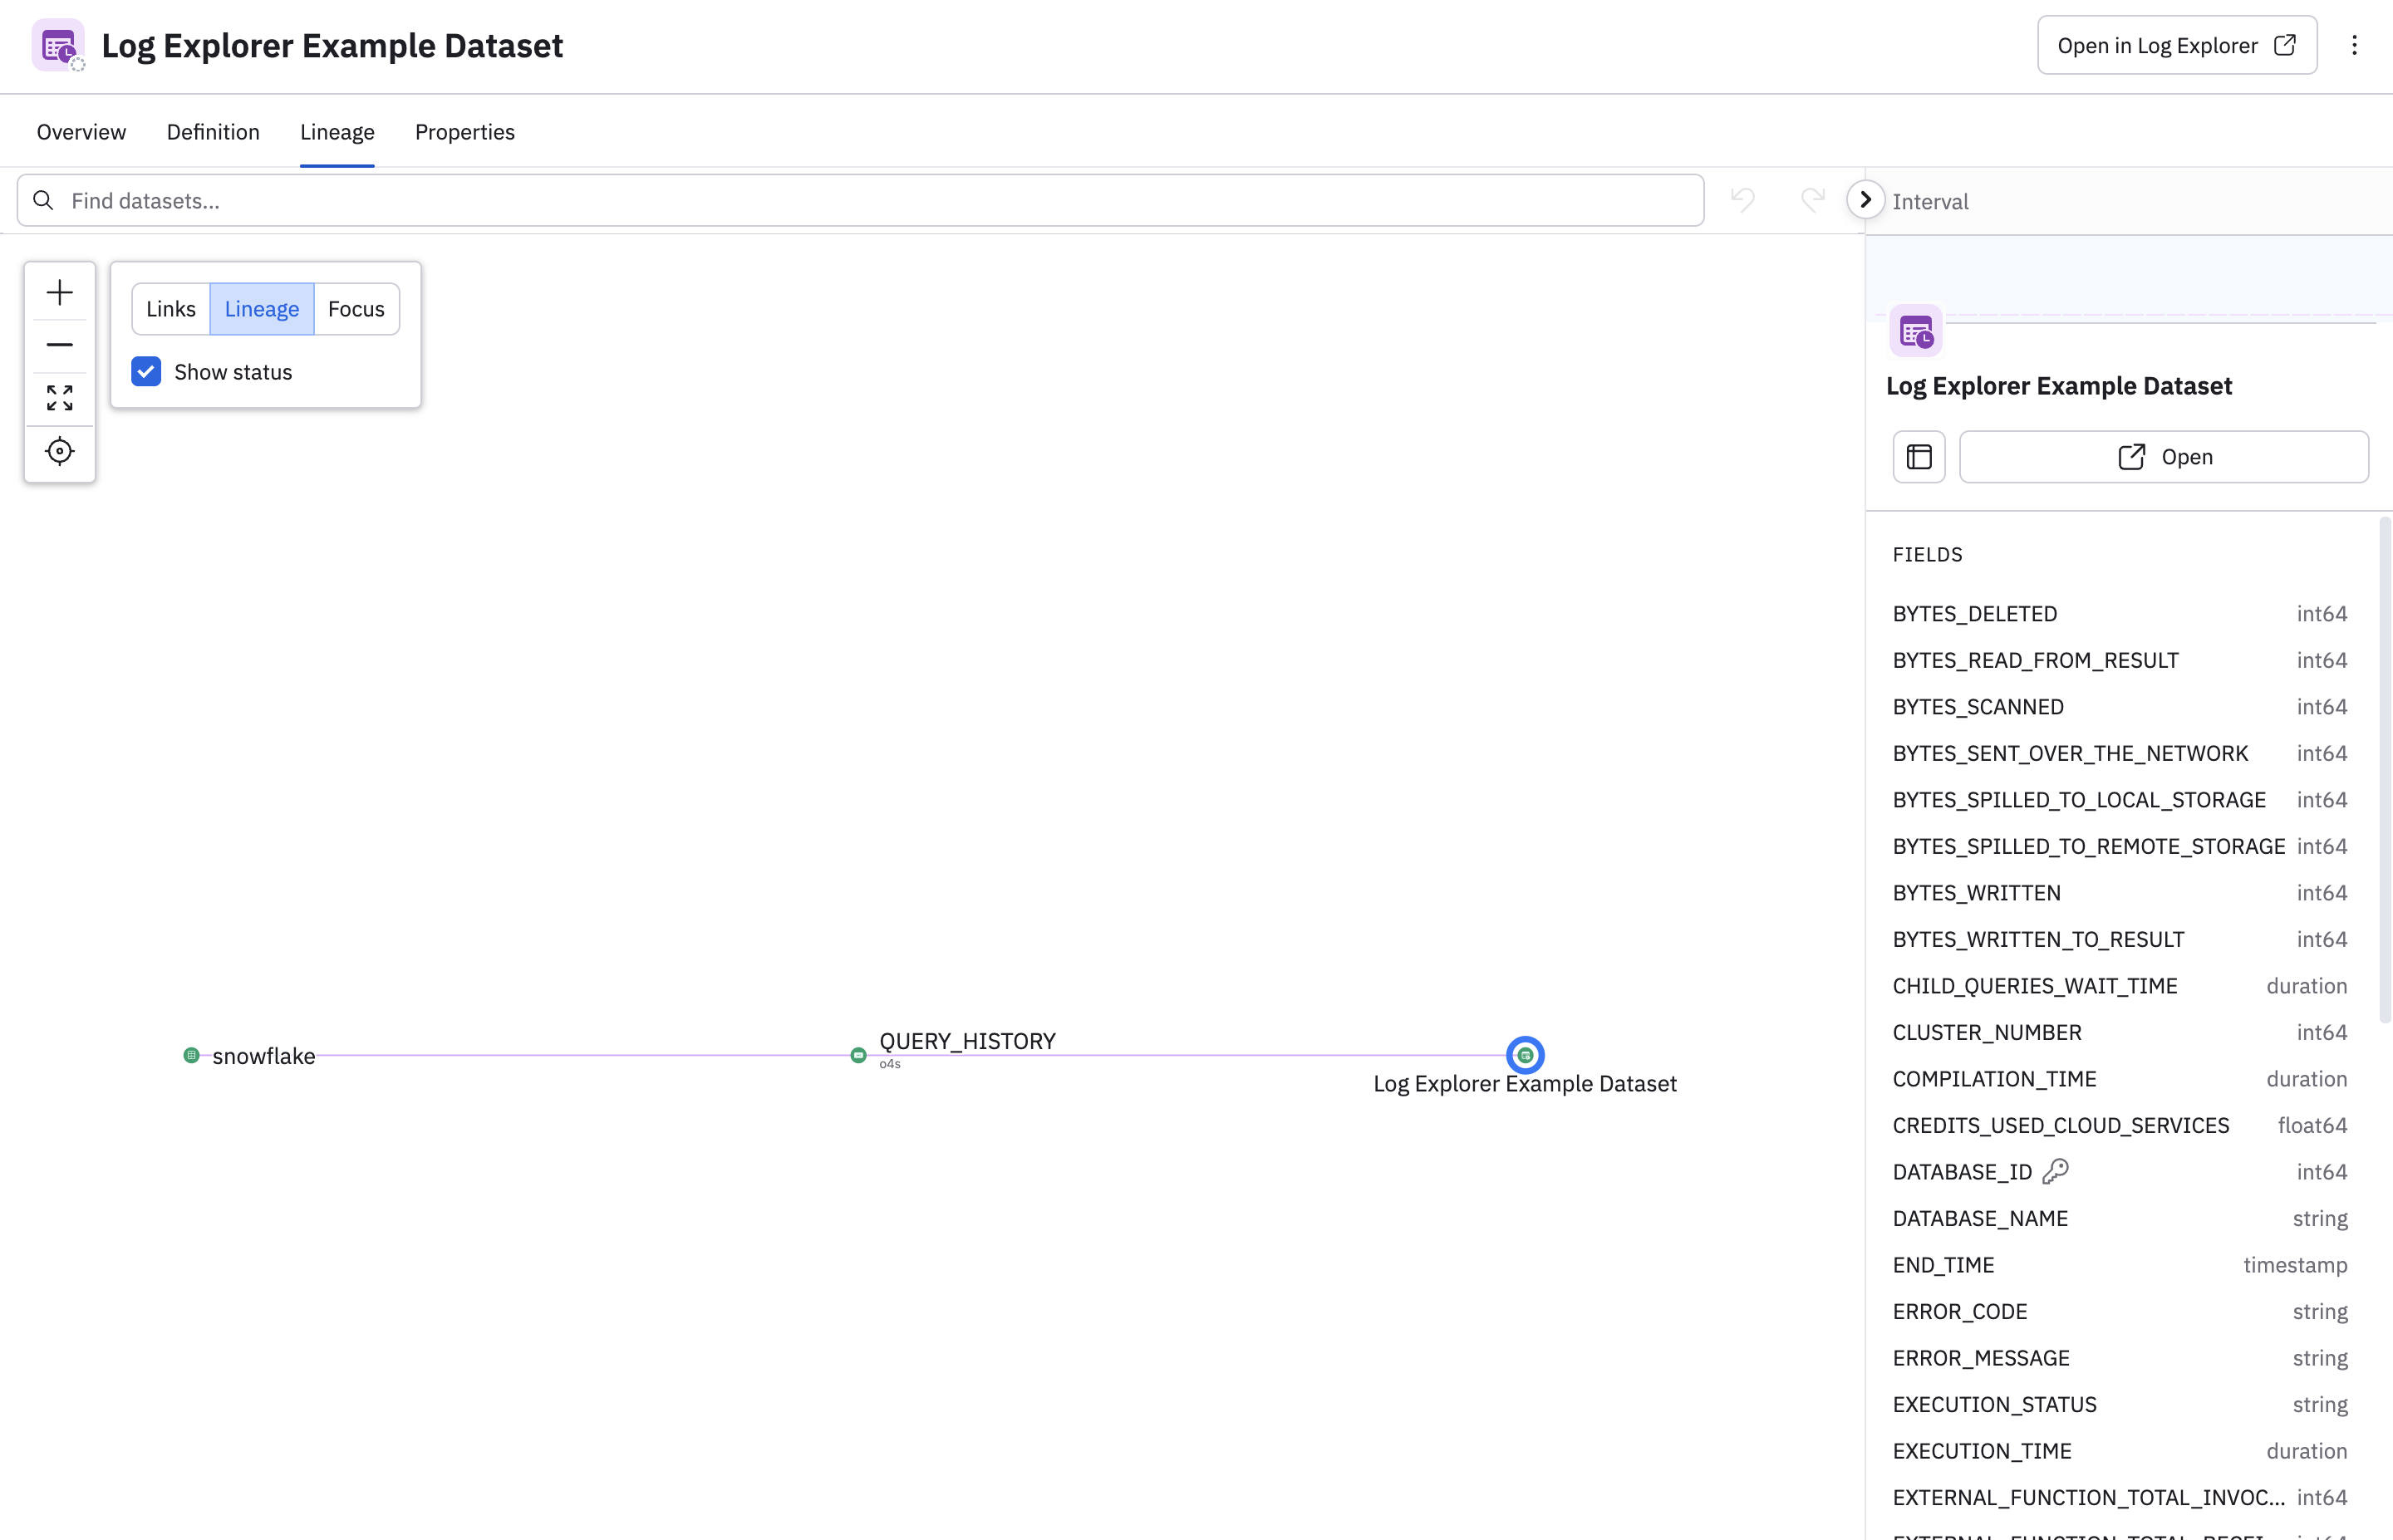Switch to the Overview tab
Viewport: 2393px width, 1540px height.
point(81,131)
